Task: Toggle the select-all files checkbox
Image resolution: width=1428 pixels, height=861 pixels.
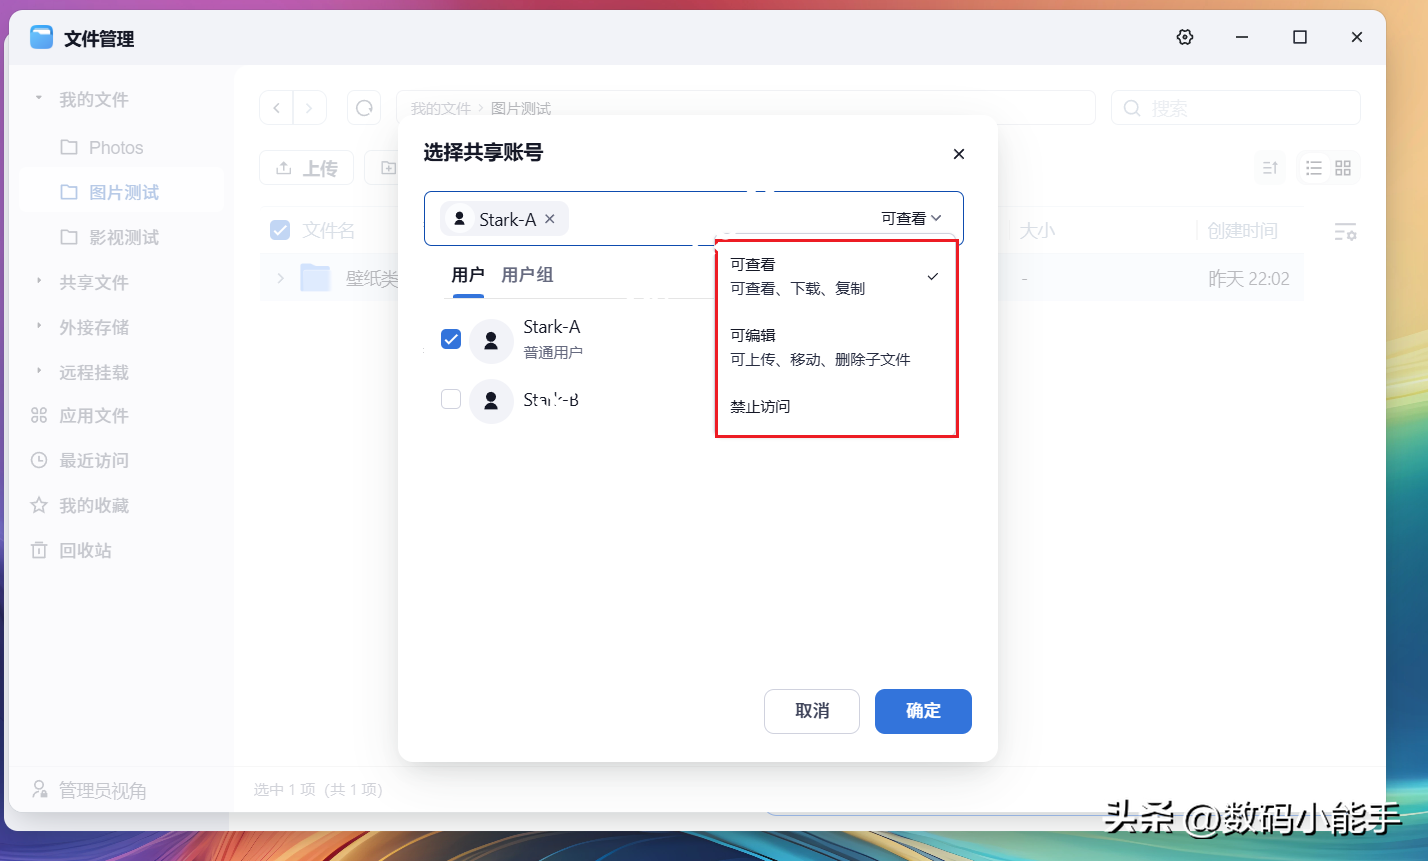Action: tap(280, 231)
